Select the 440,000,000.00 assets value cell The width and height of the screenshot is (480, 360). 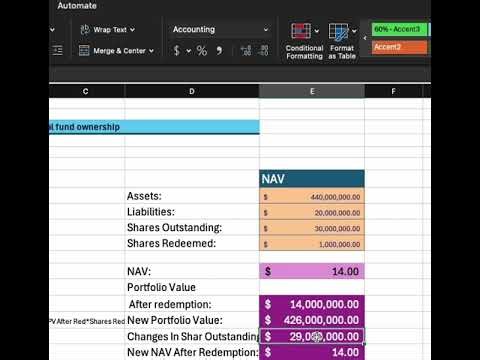coord(312,196)
